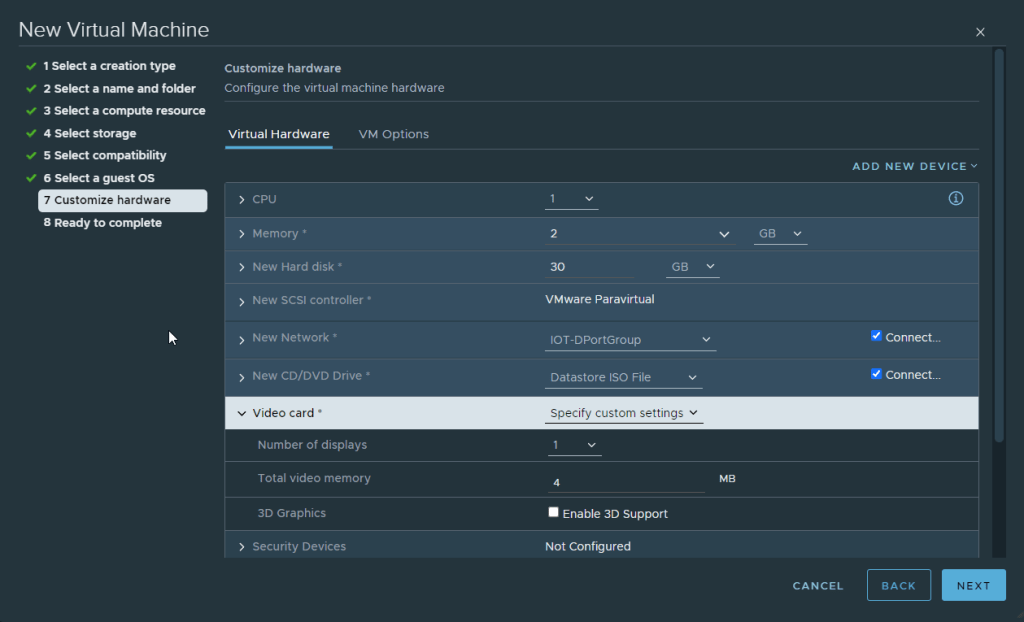Toggle the CD/DVD Drive Connect checkbox
The image size is (1024, 622).
(877, 374)
